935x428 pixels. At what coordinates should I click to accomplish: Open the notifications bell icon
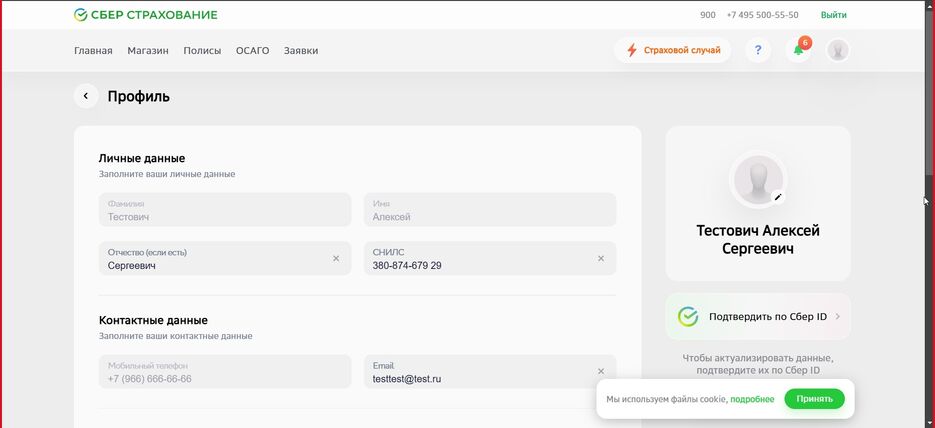click(x=798, y=50)
